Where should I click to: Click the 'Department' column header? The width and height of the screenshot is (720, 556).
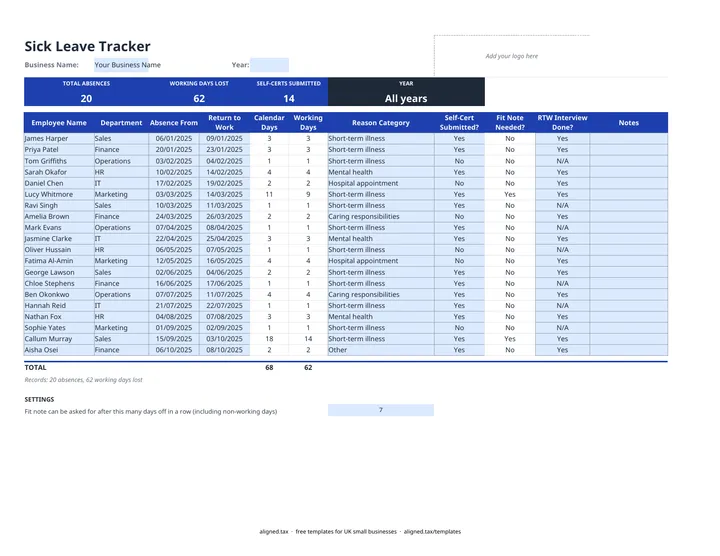[x=121, y=123]
